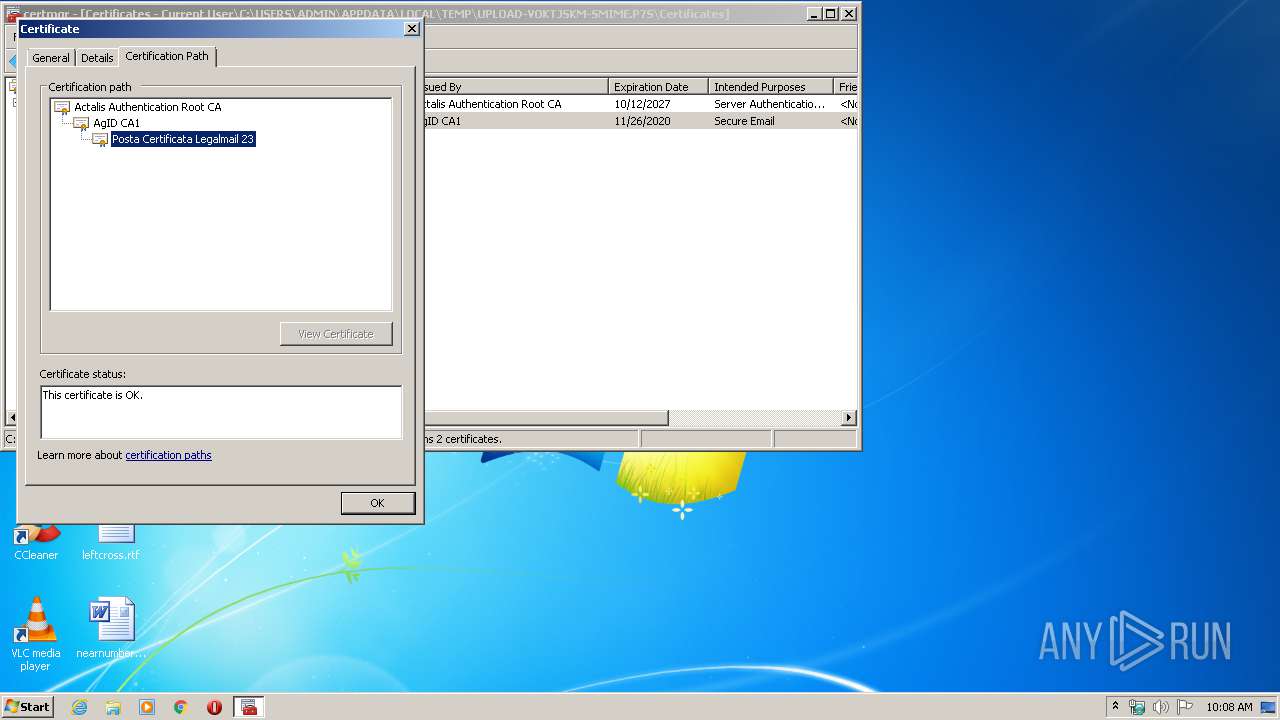Click the network tray icon
This screenshot has height=720, width=1280.
pyautogui.click(x=1138, y=707)
